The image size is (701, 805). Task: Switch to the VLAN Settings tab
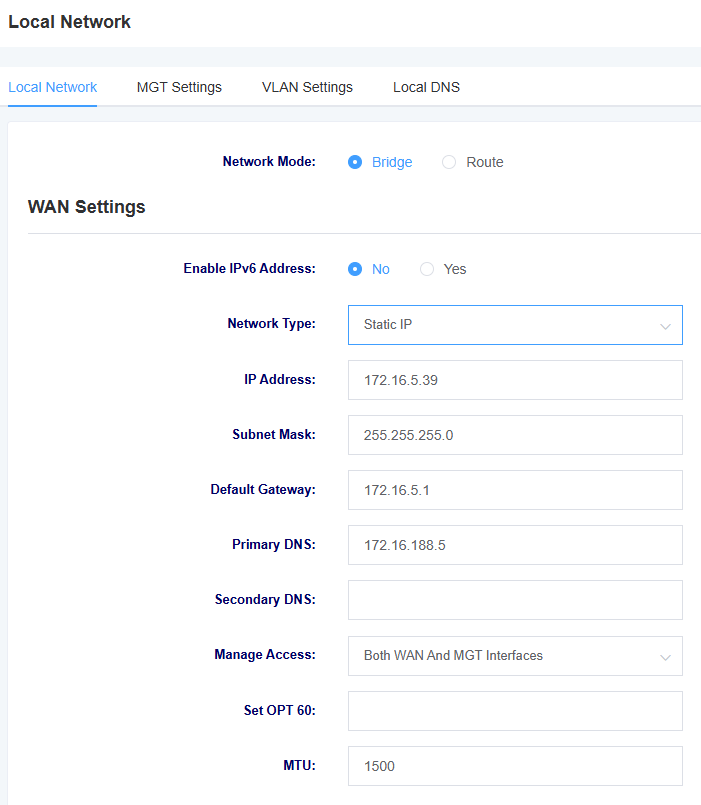[x=307, y=87]
